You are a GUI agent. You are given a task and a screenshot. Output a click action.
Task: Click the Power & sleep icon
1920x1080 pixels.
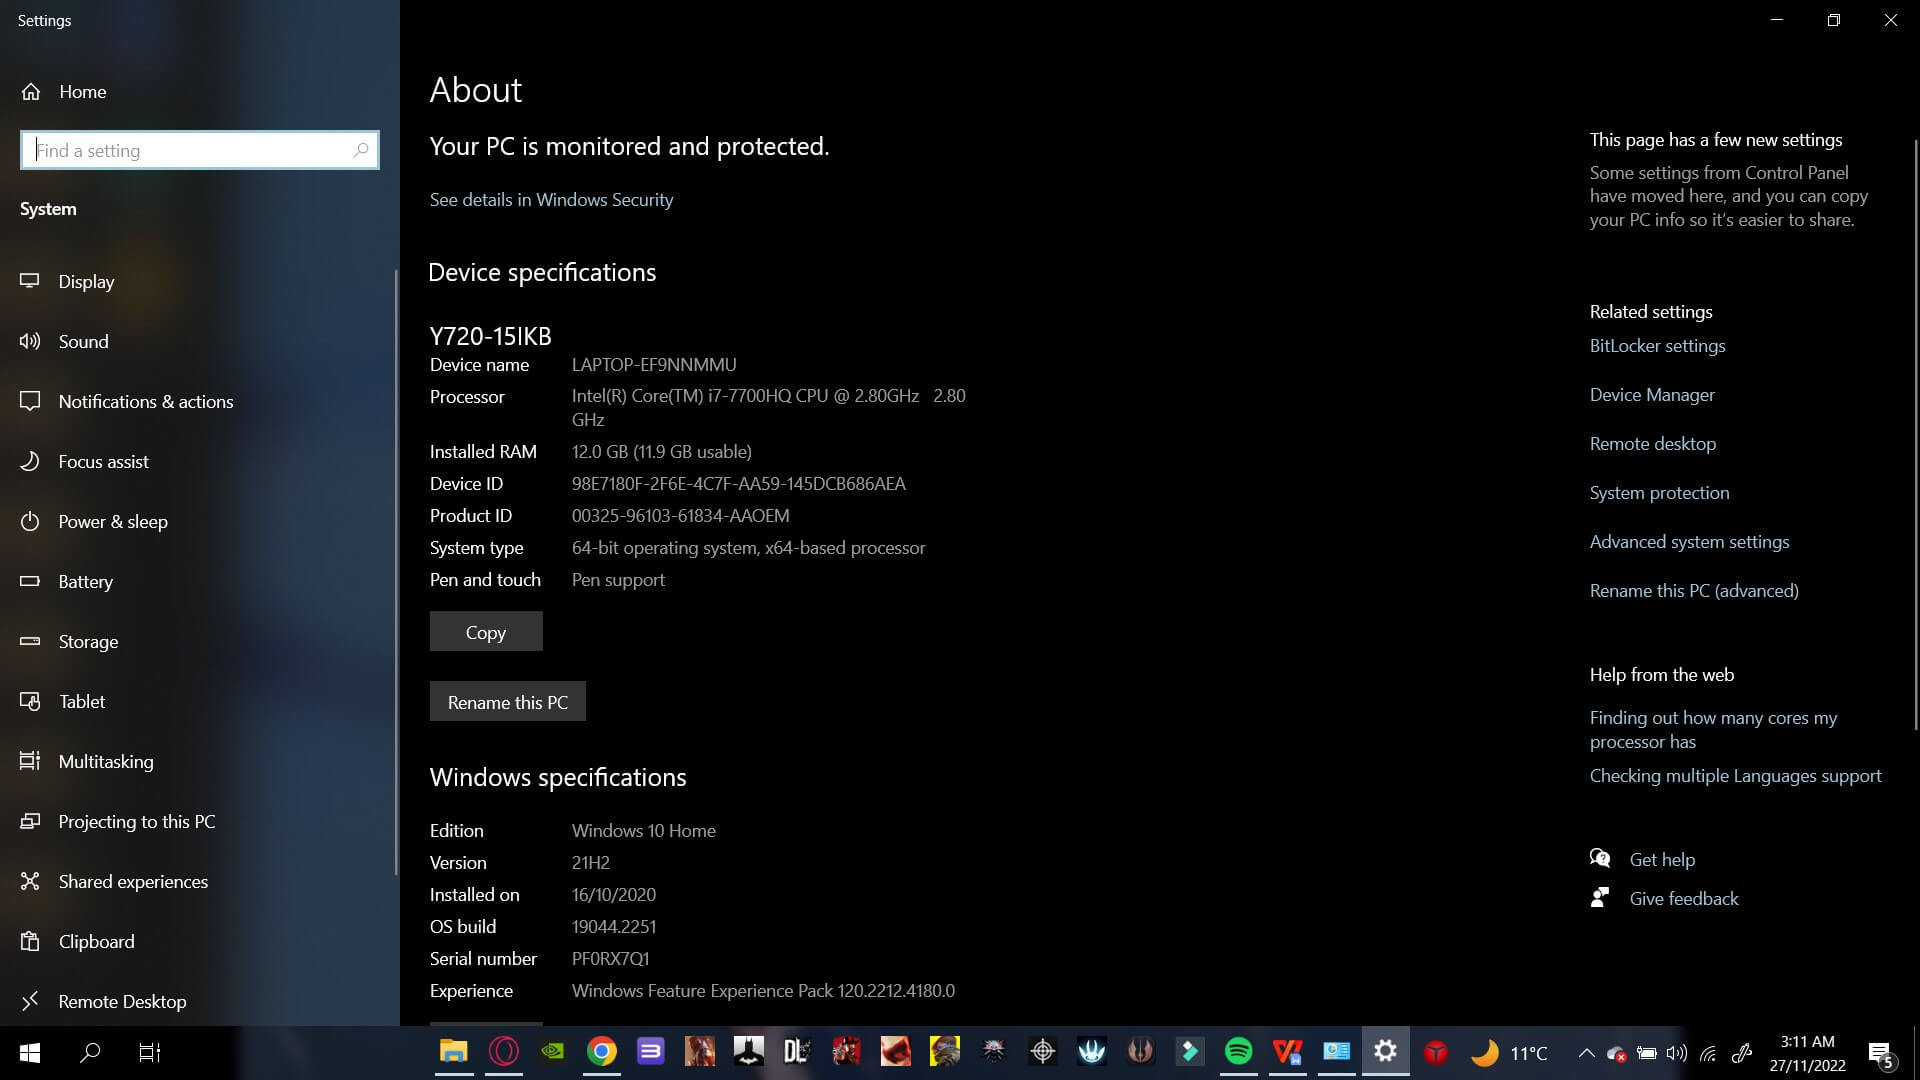pos(30,521)
